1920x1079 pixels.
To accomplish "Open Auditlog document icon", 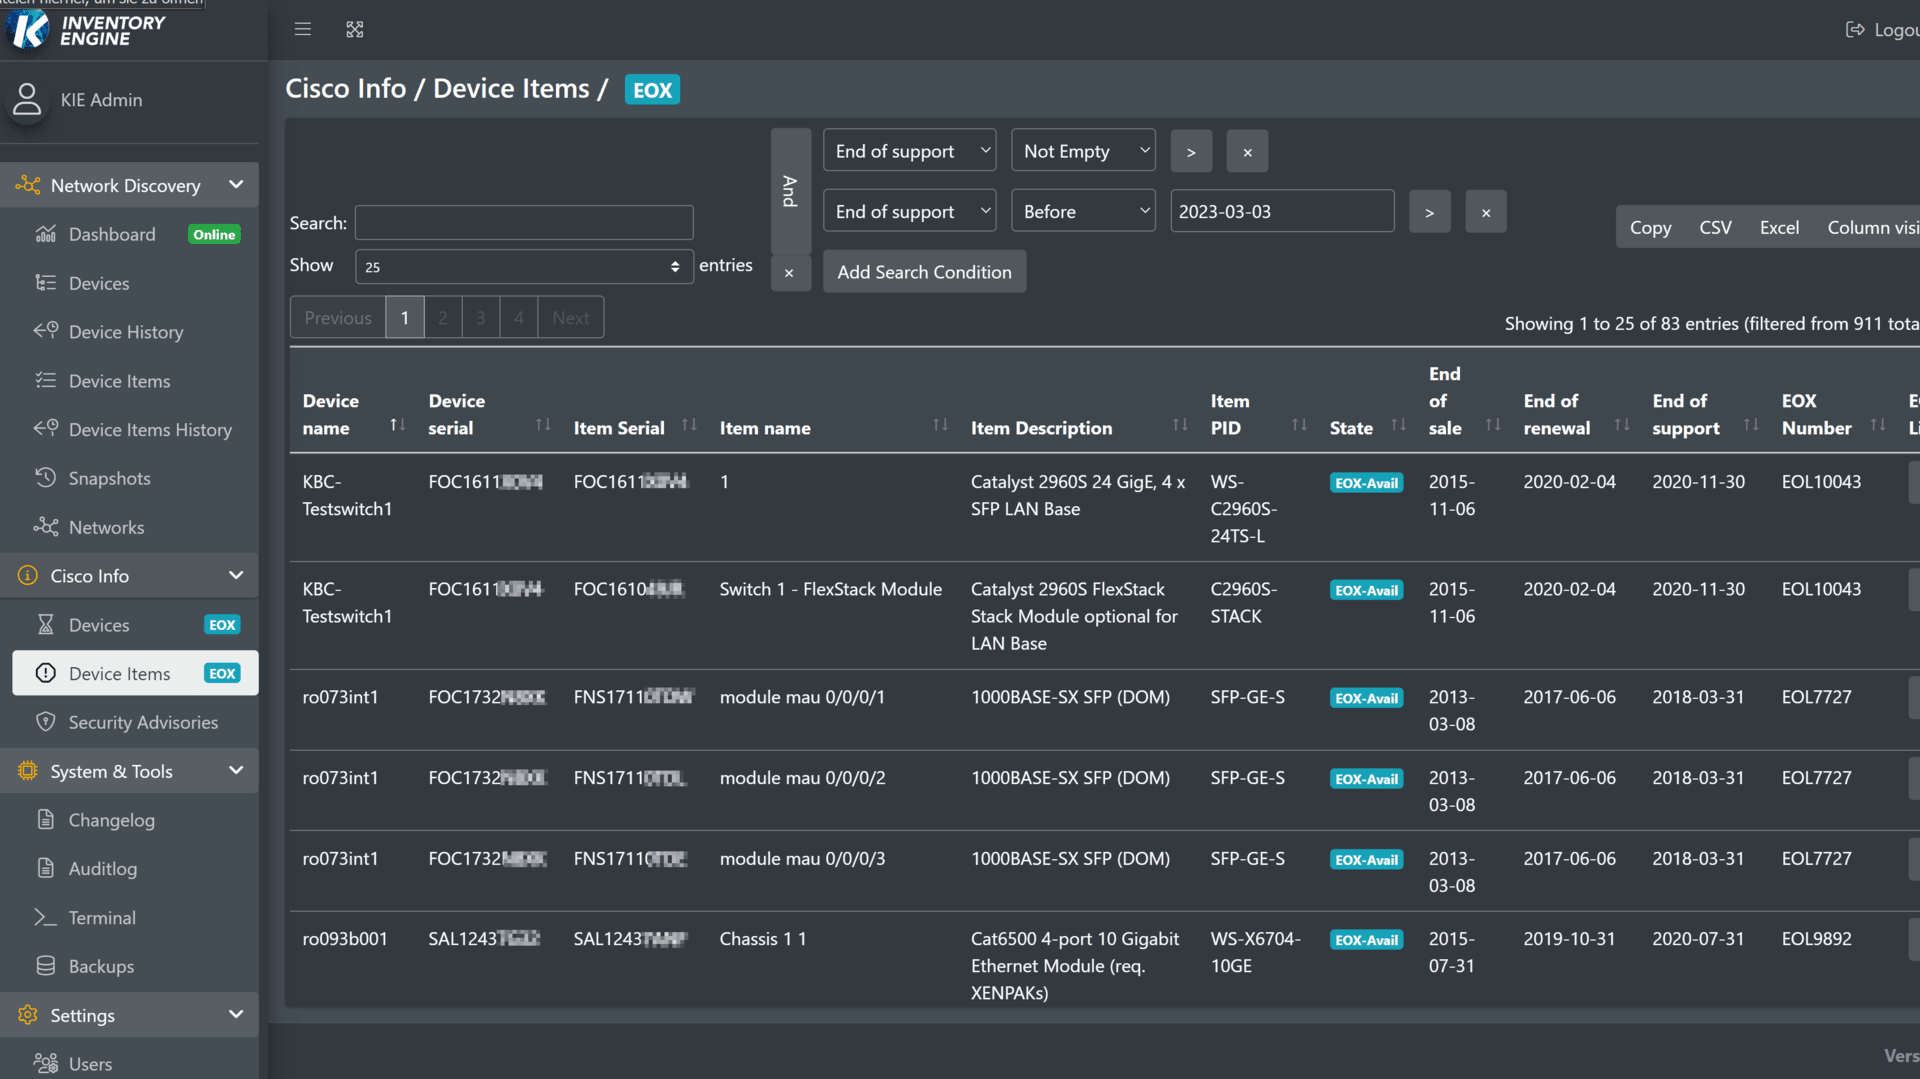I will click(x=46, y=868).
